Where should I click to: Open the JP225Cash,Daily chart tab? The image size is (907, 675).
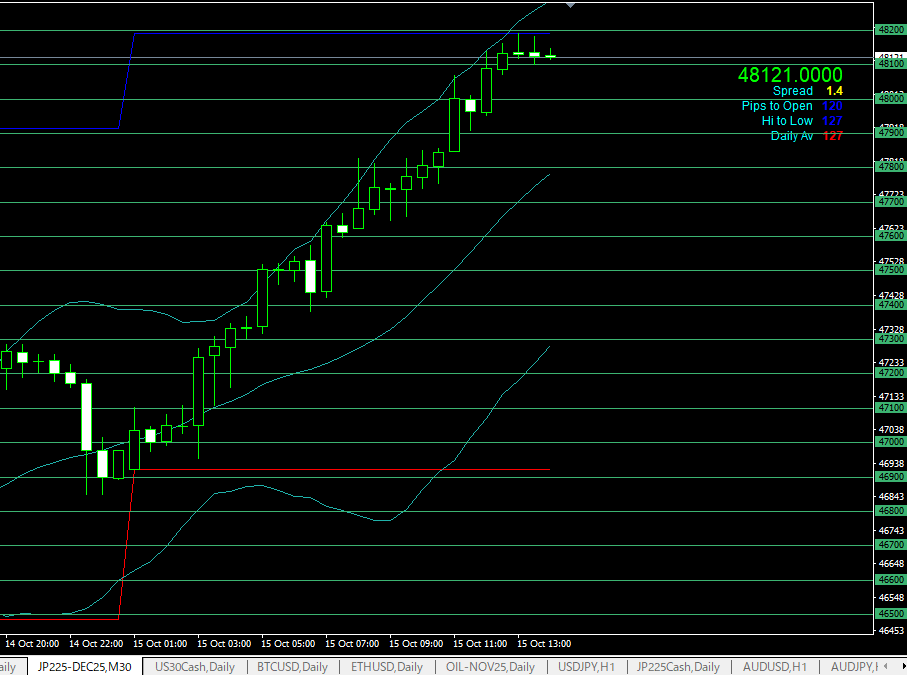[x=678, y=667]
